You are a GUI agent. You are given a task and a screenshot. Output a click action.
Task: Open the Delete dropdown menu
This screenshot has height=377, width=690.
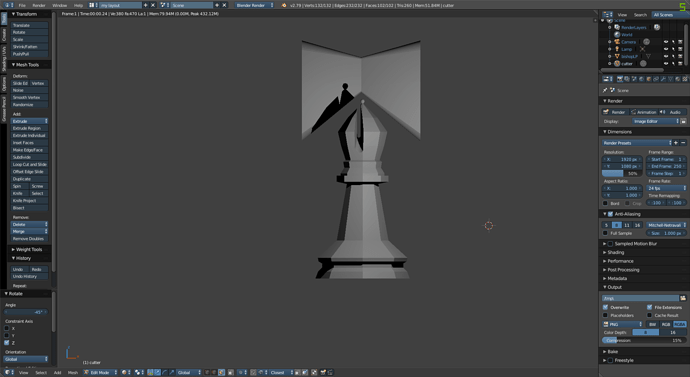pos(29,224)
